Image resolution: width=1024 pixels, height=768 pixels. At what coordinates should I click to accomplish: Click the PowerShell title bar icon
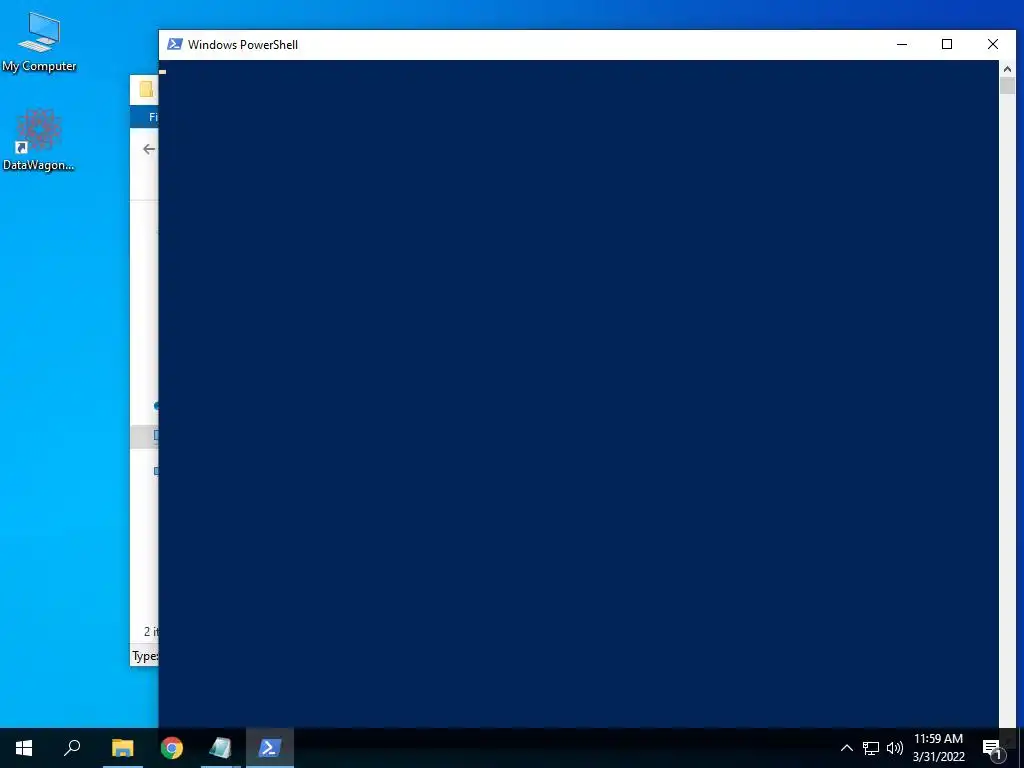tap(174, 44)
